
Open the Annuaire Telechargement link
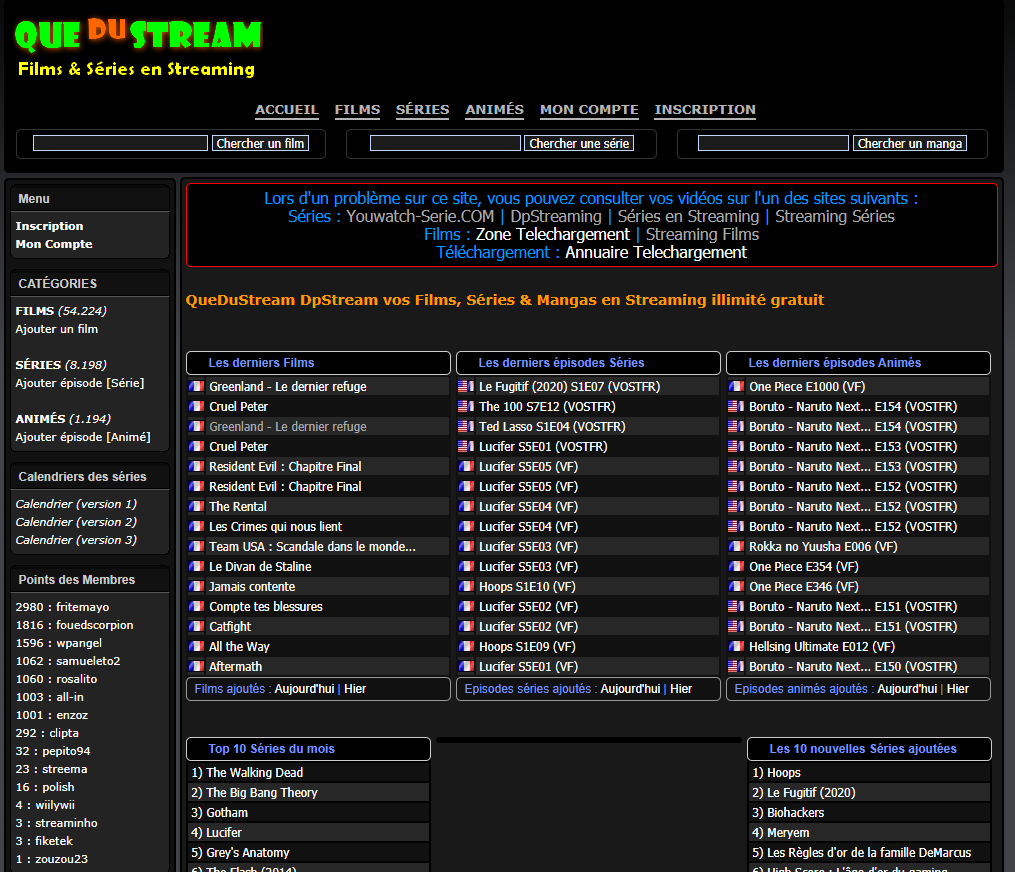(x=656, y=252)
